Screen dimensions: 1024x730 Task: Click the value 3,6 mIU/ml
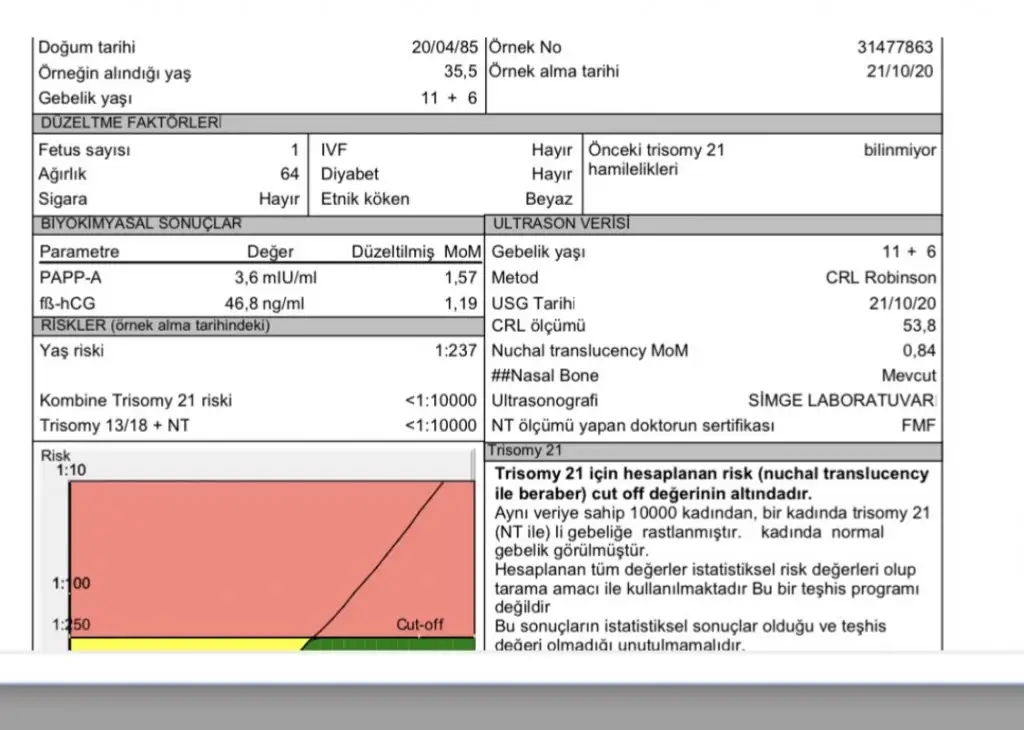point(276,278)
